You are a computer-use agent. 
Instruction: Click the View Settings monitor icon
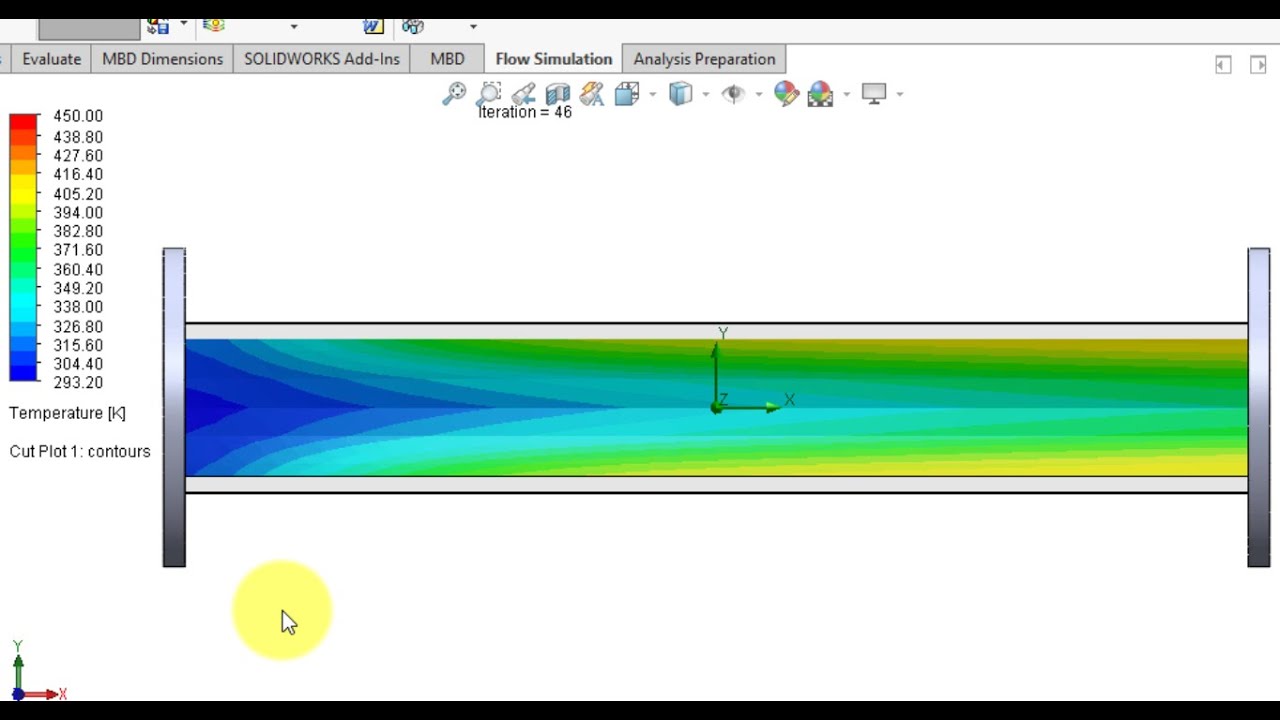[x=874, y=94]
